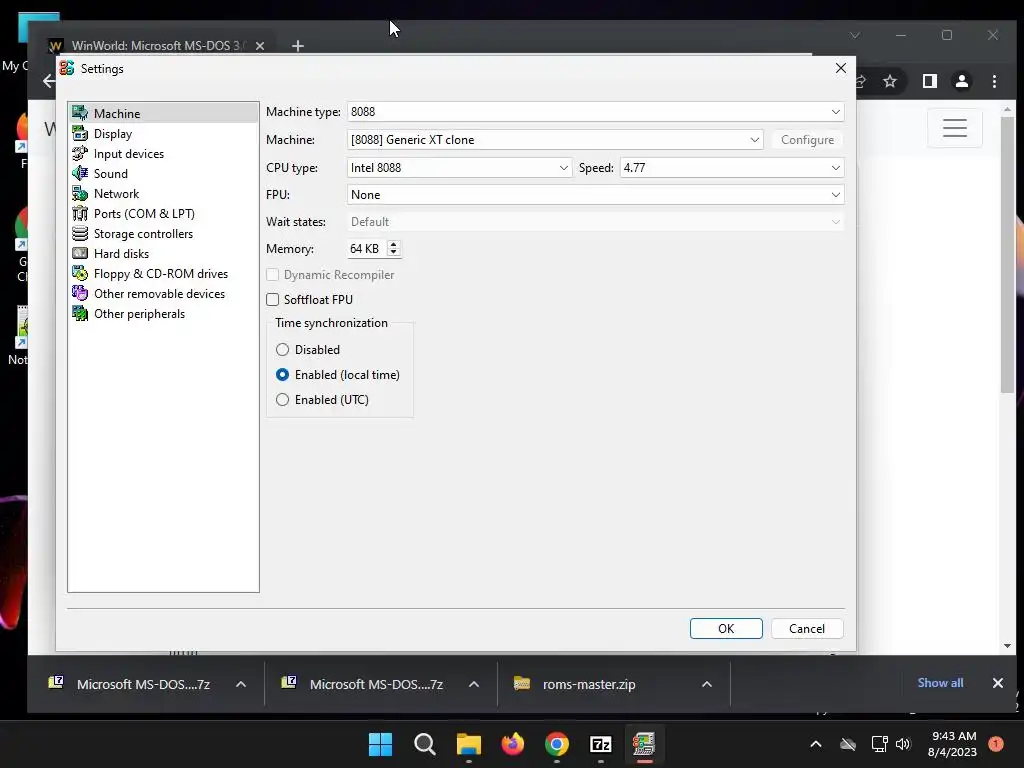Open the Speed dropdown showing 4.77
The width and height of the screenshot is (1024, 768).
731,168
